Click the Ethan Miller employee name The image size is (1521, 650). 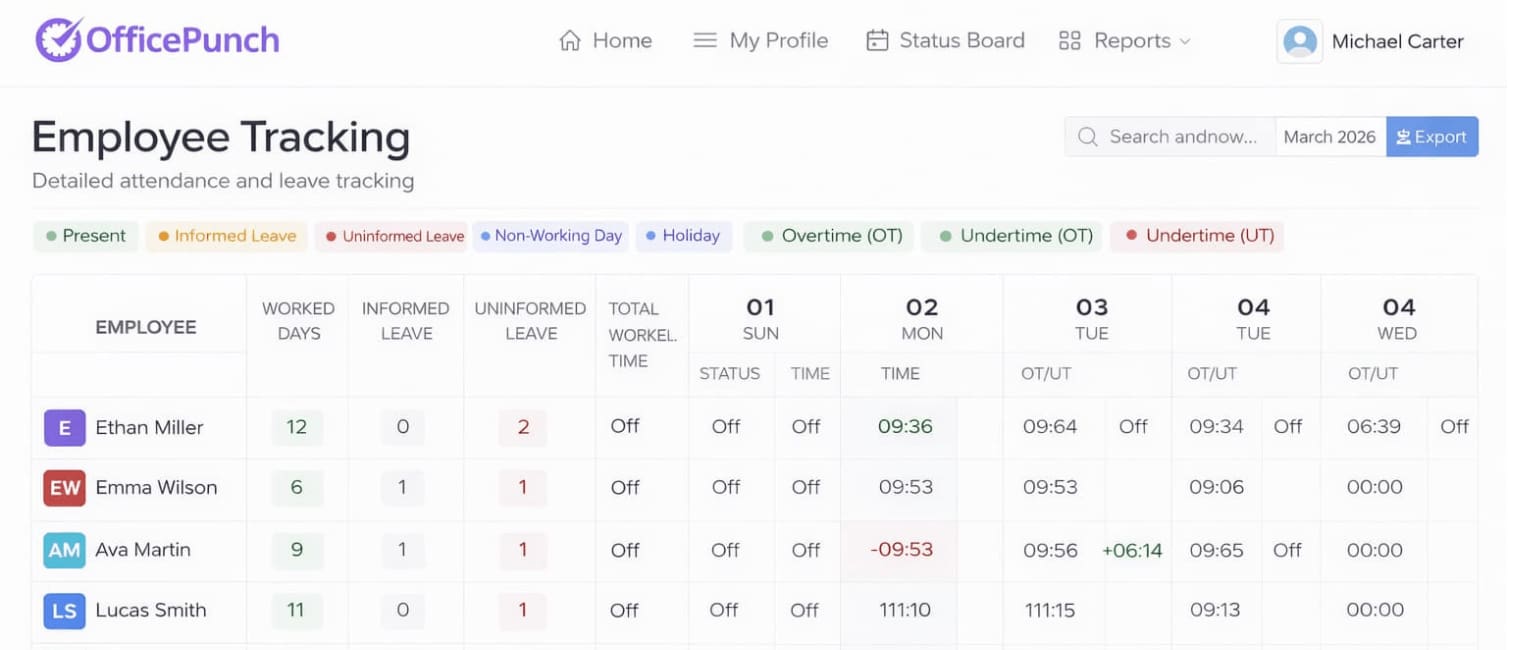click(149, 428)
